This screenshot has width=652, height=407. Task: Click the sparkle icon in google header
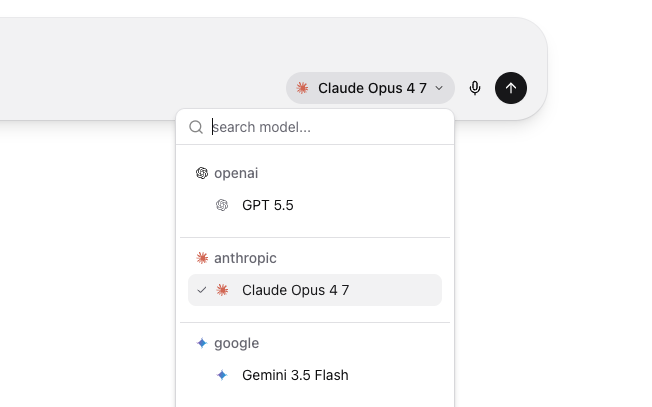pos(202,343)
